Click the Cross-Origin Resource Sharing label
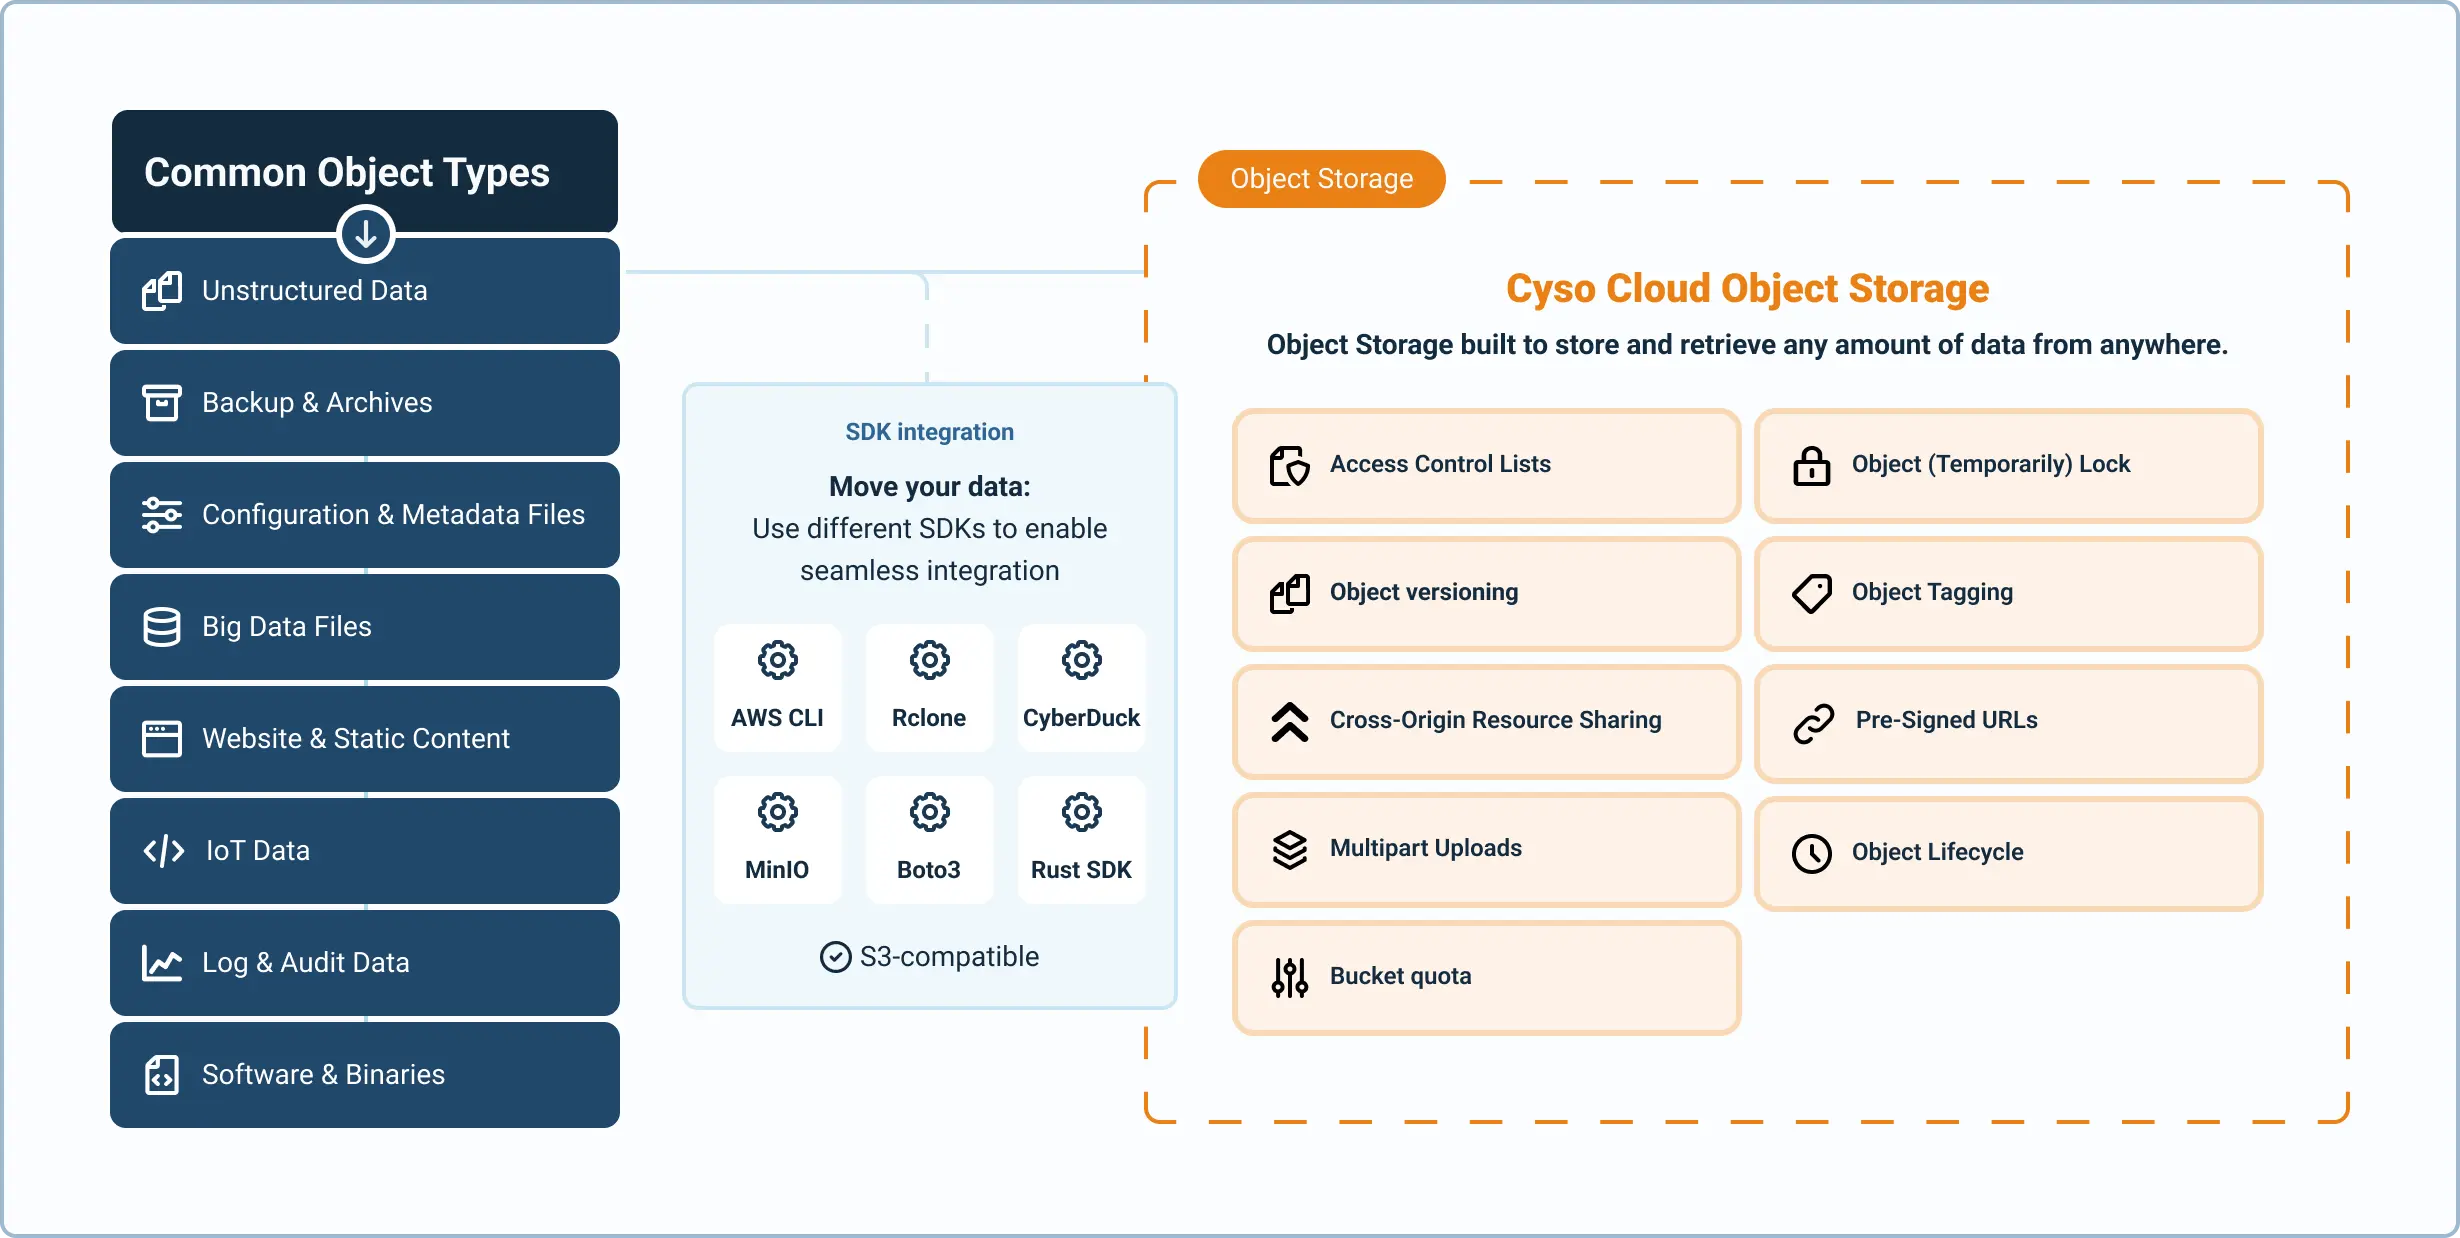This screenshot has height=1238, width=2460. 1496,721
